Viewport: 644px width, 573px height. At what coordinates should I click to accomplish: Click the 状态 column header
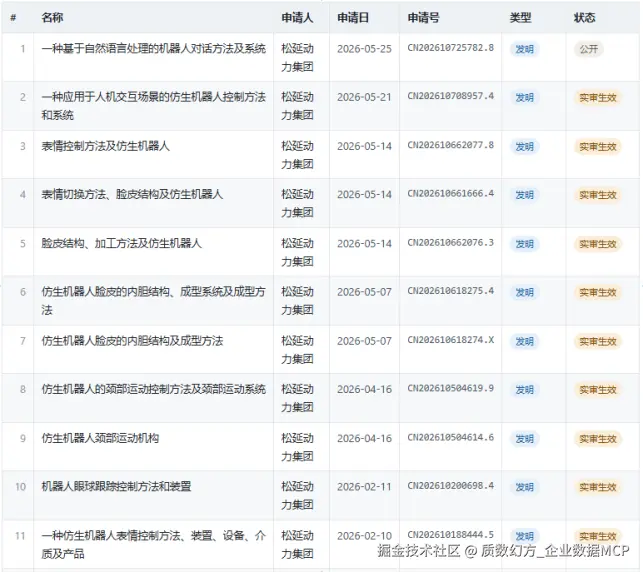point(584,18)
